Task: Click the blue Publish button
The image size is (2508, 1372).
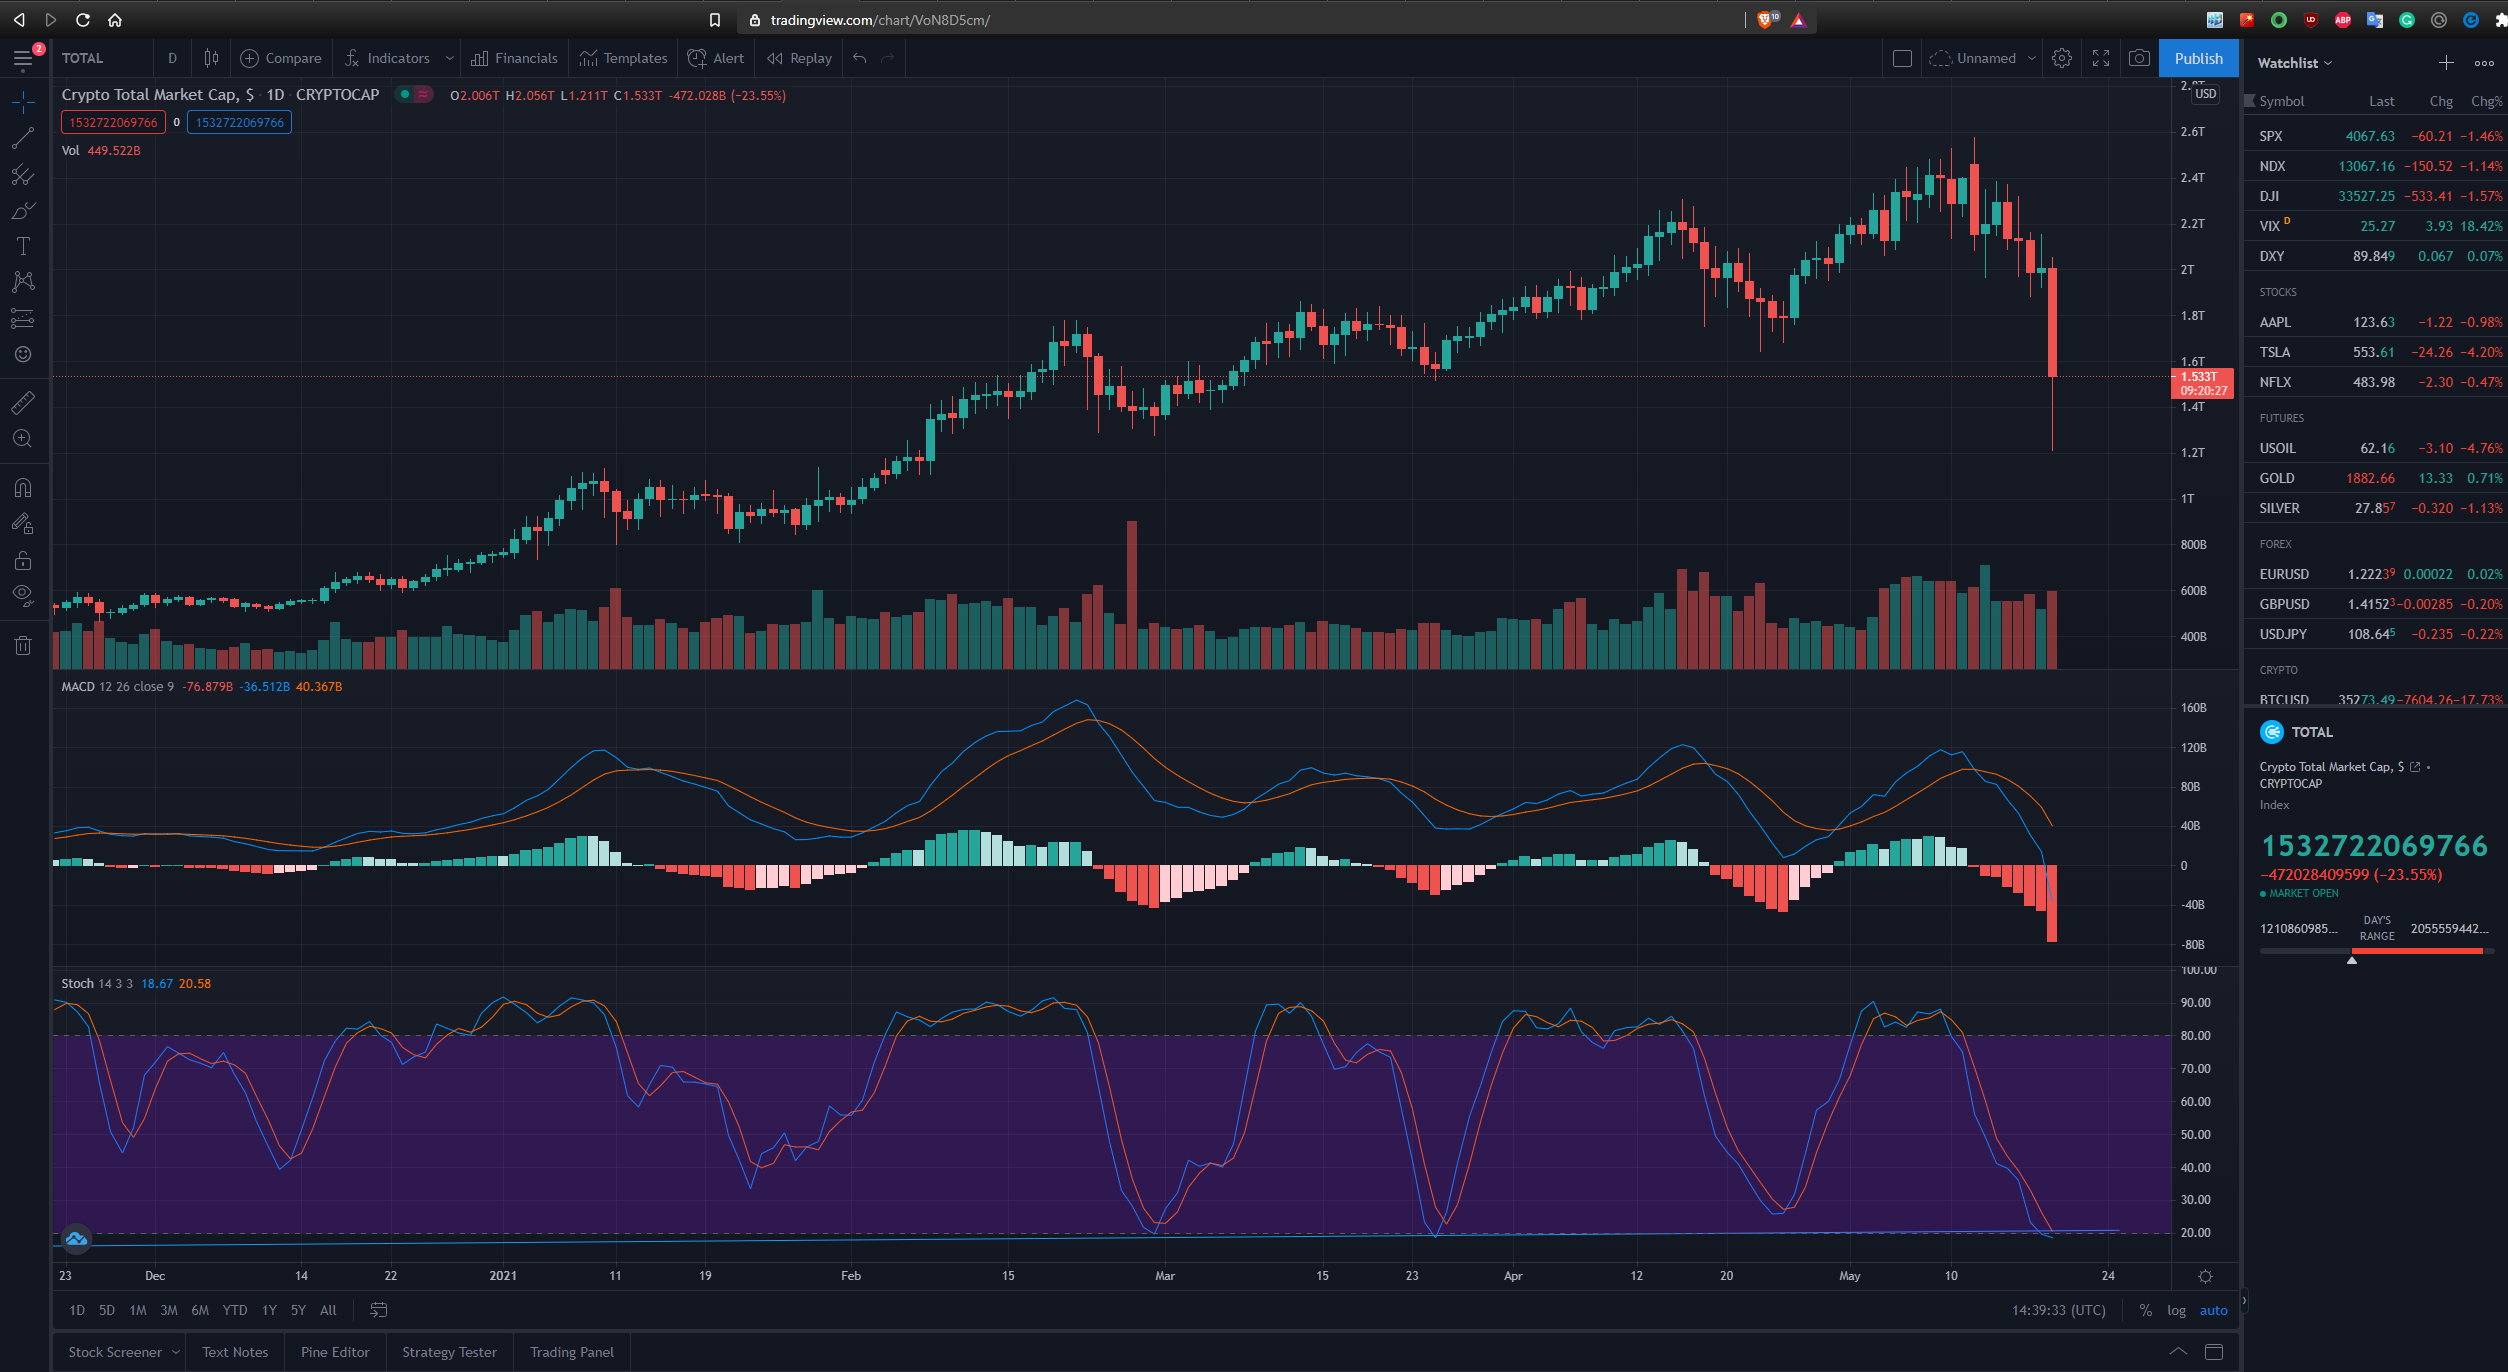Action: click(2198, 58)
